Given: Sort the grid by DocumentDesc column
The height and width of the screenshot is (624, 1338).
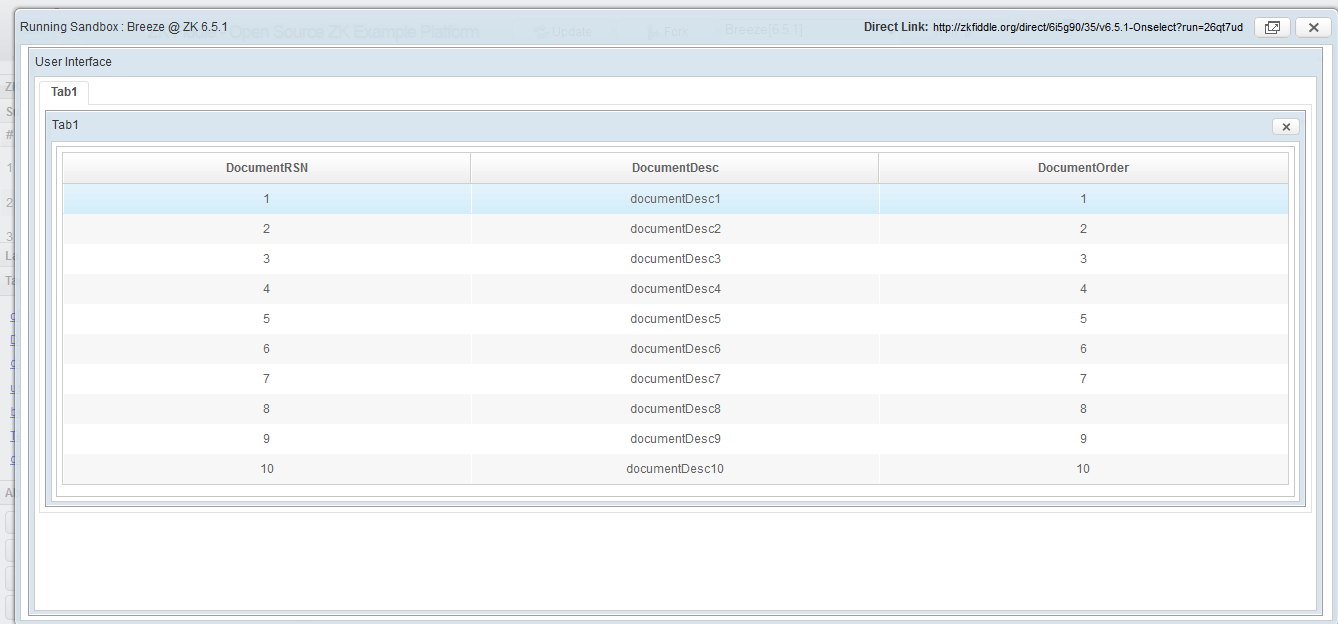Looking at the screenshot, I should 674,167.
